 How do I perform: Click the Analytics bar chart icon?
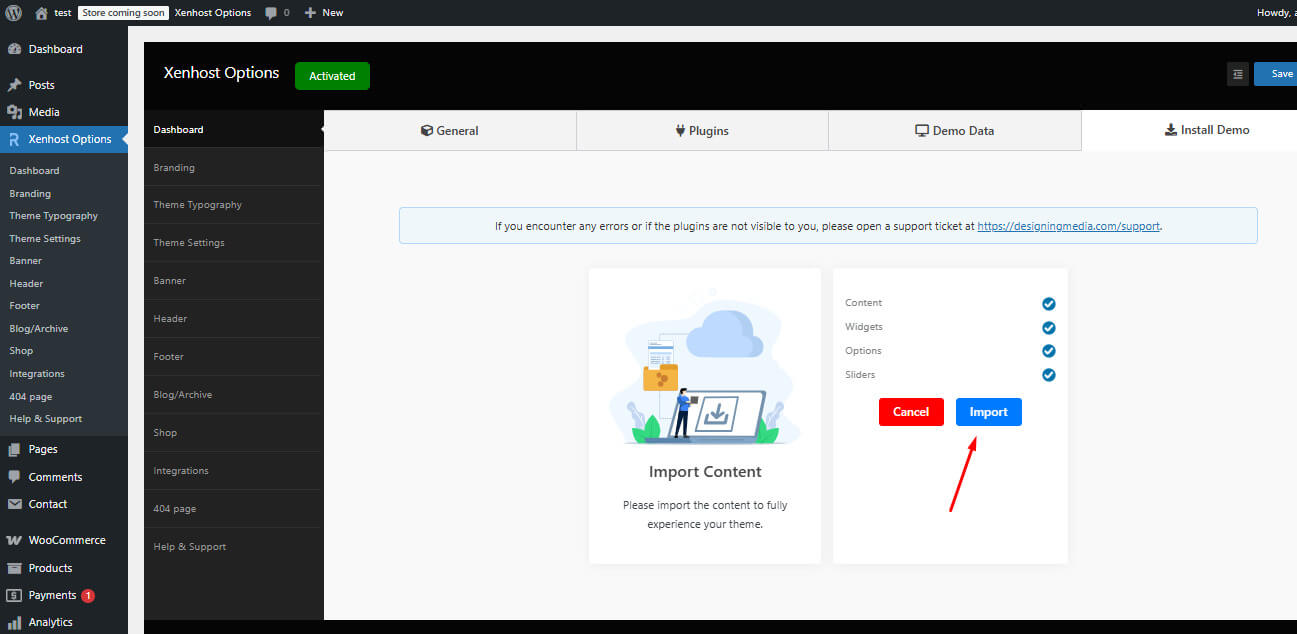click(x=14, y=622)
